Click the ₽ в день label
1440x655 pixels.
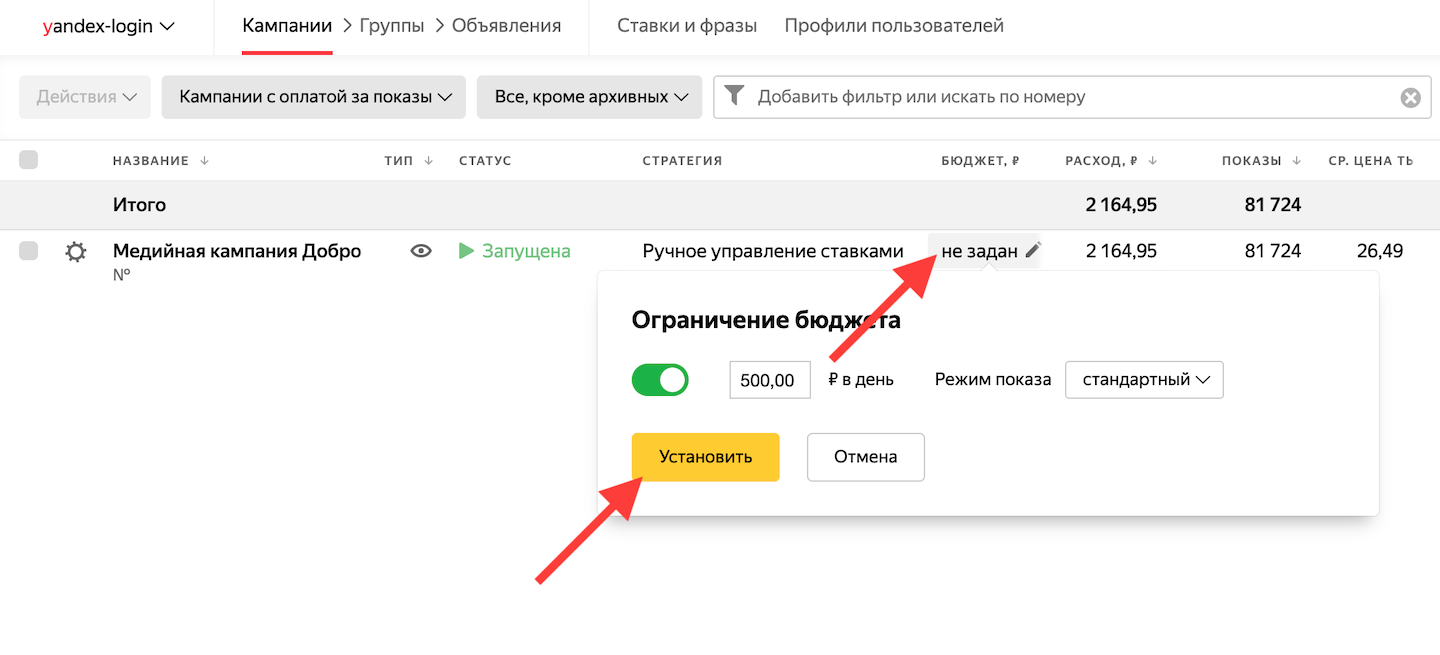pyautogui.click(x=861, y=380)
